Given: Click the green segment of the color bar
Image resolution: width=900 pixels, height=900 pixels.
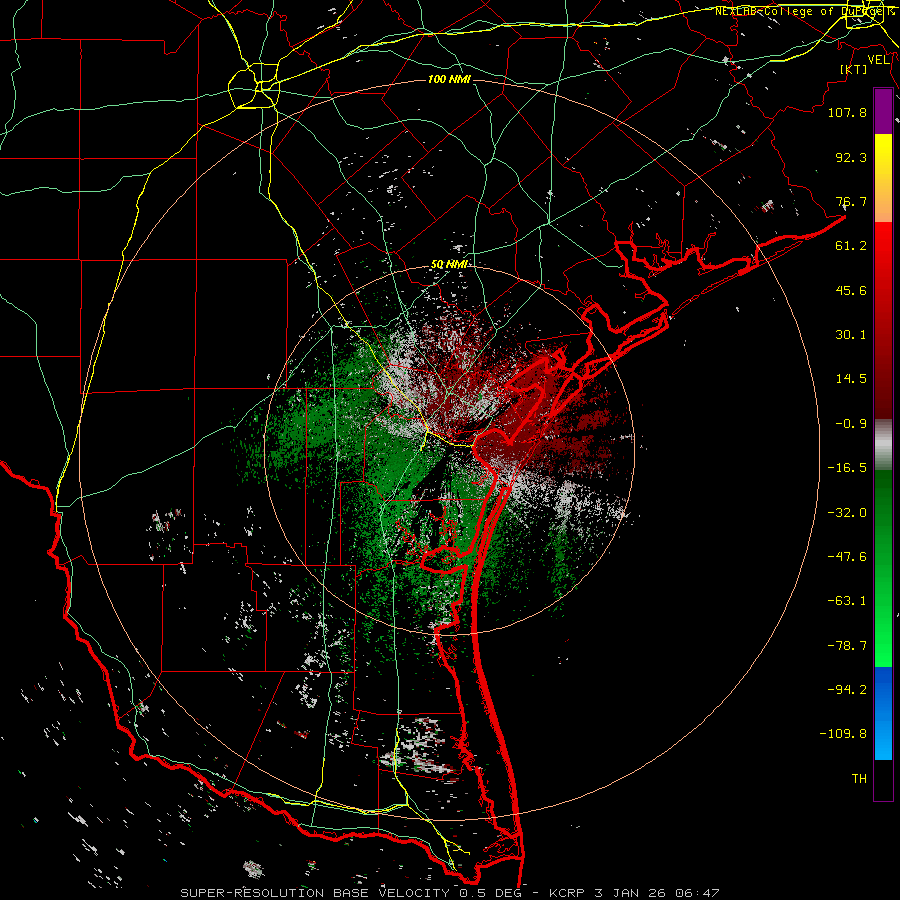Looking at the screenshot, I should (883, 568).
